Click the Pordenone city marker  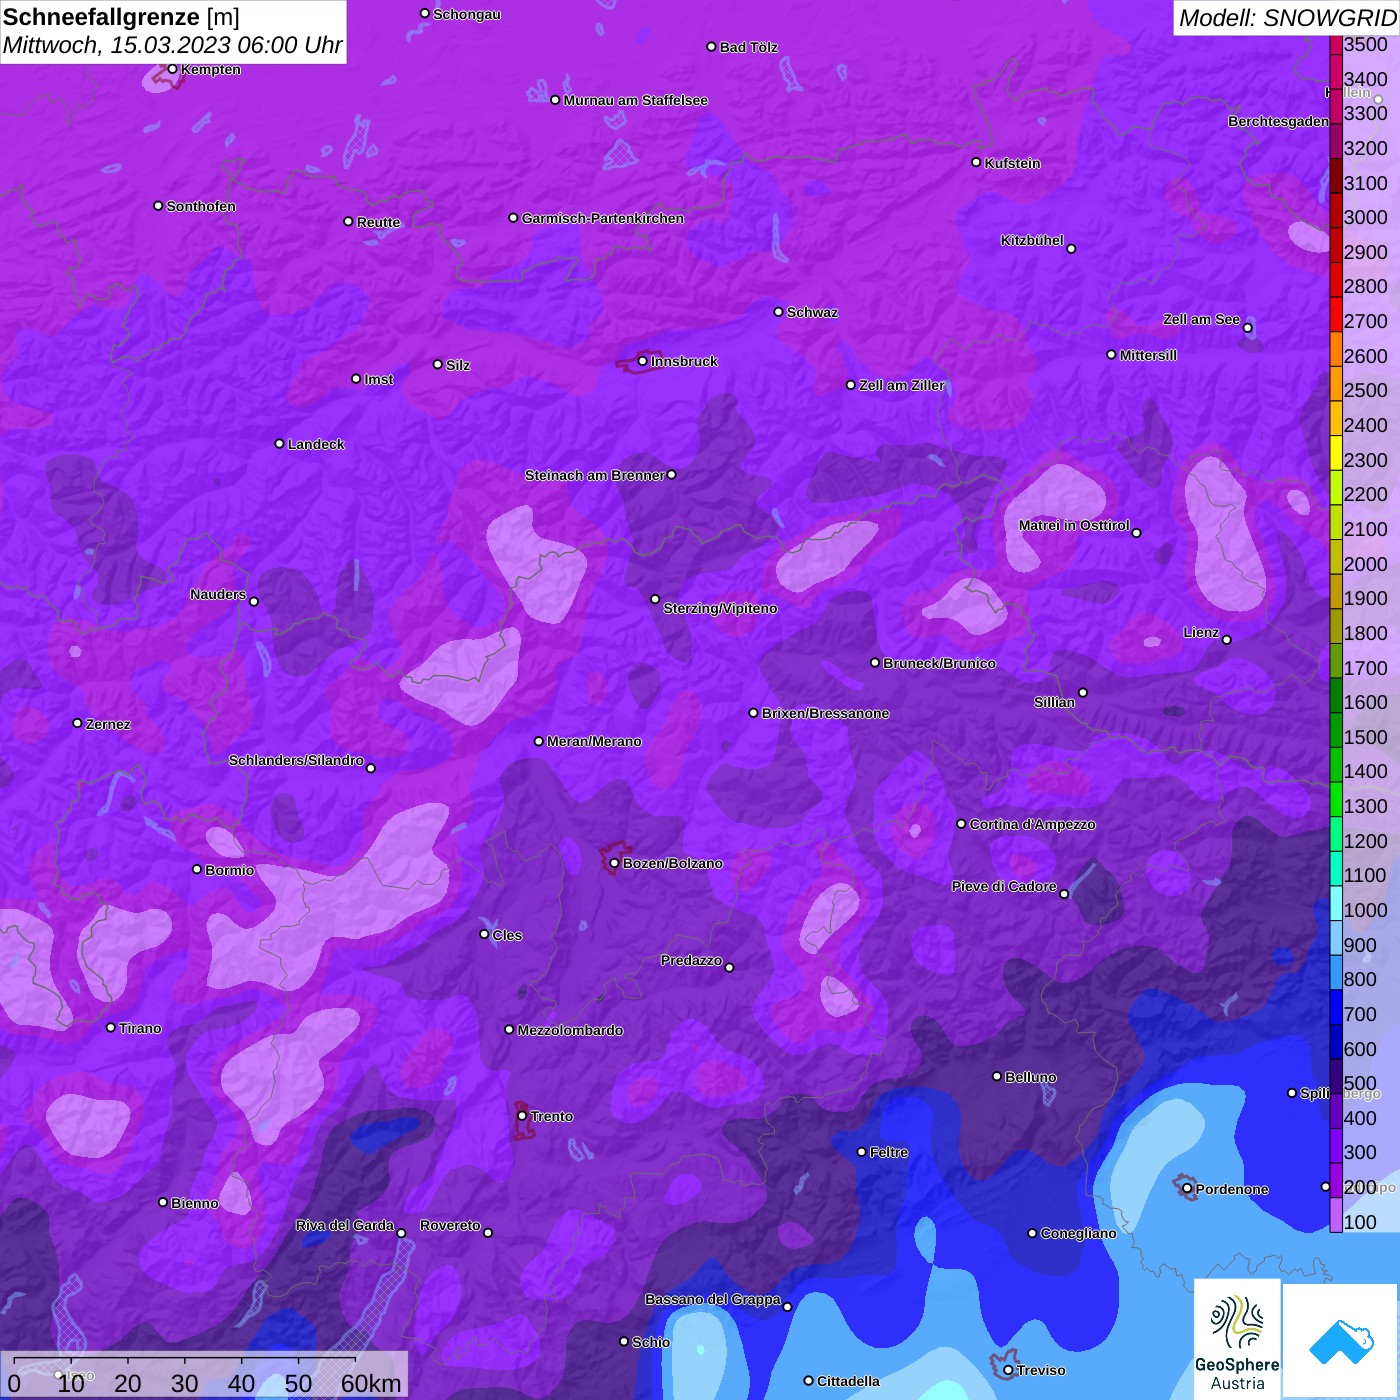pyautogui.click(x=1187, y=1189)
